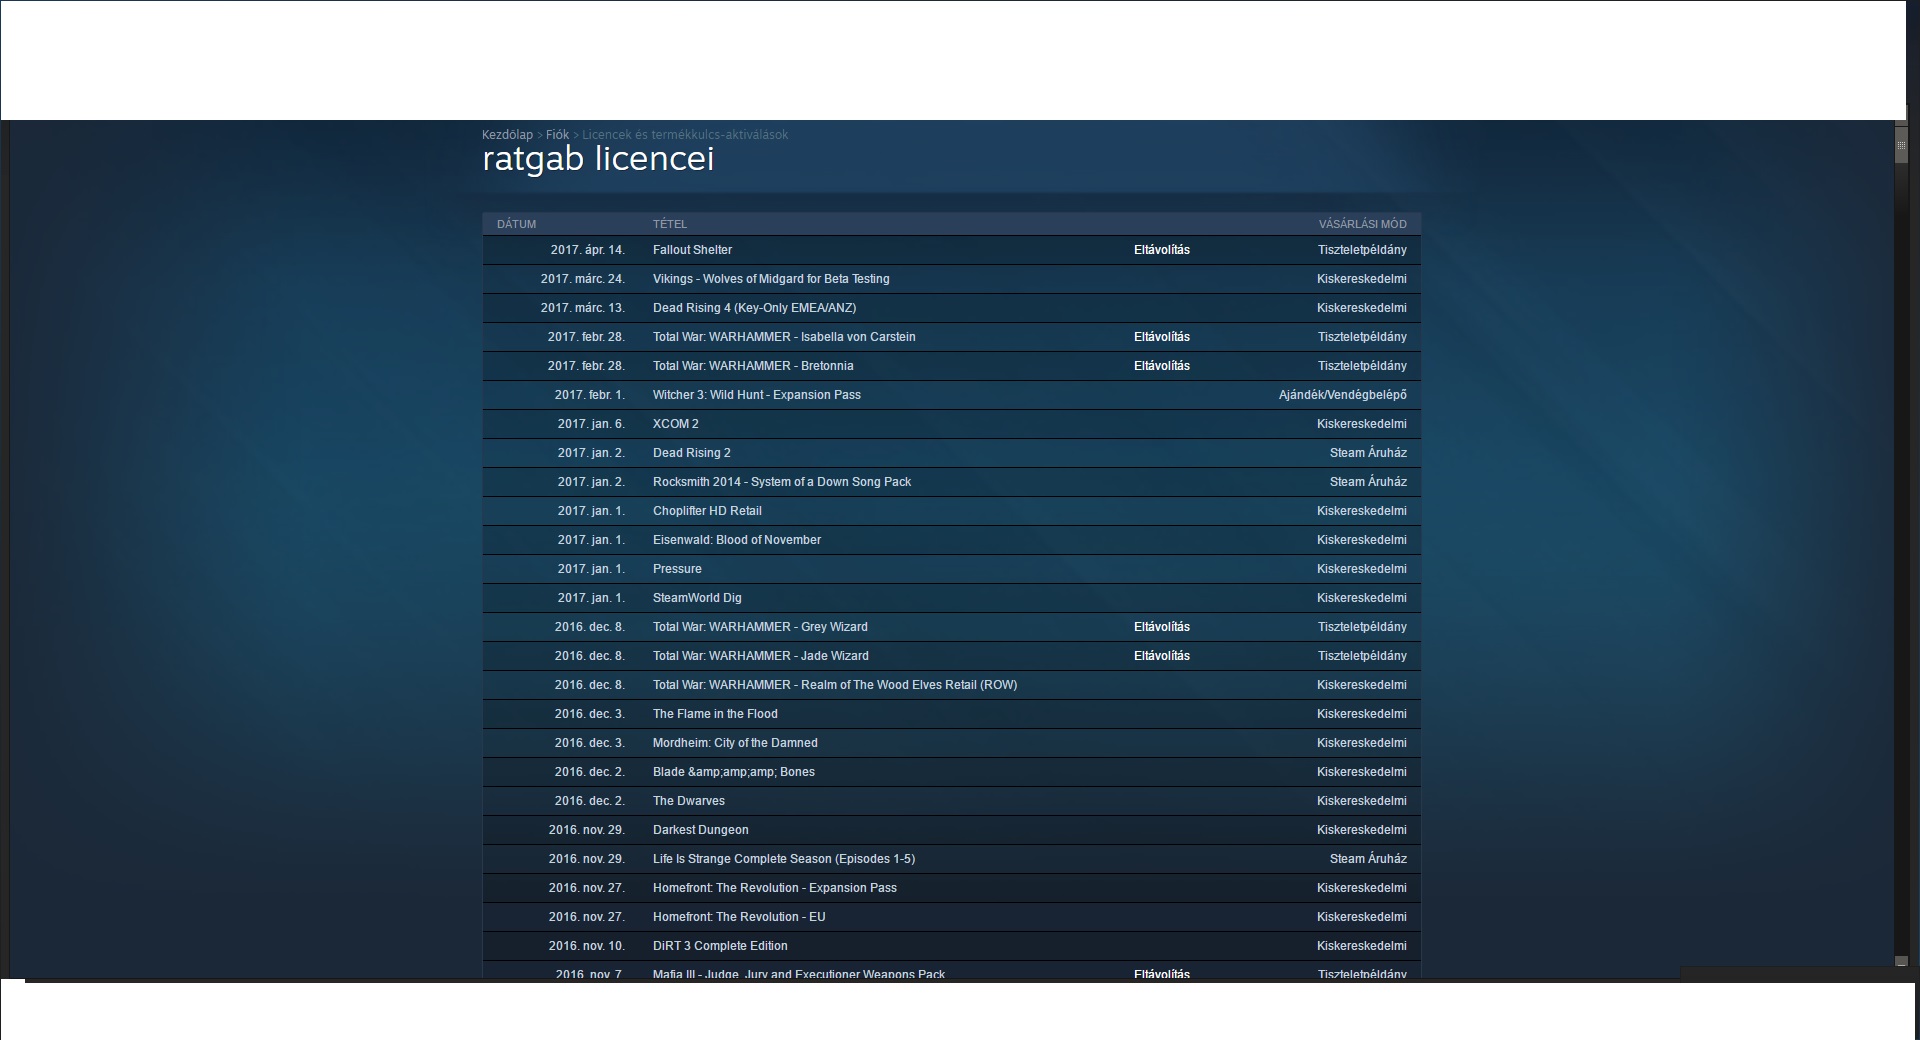Select 'The Dwarves' entry
1920x1040 pixels.
point(689,801)
